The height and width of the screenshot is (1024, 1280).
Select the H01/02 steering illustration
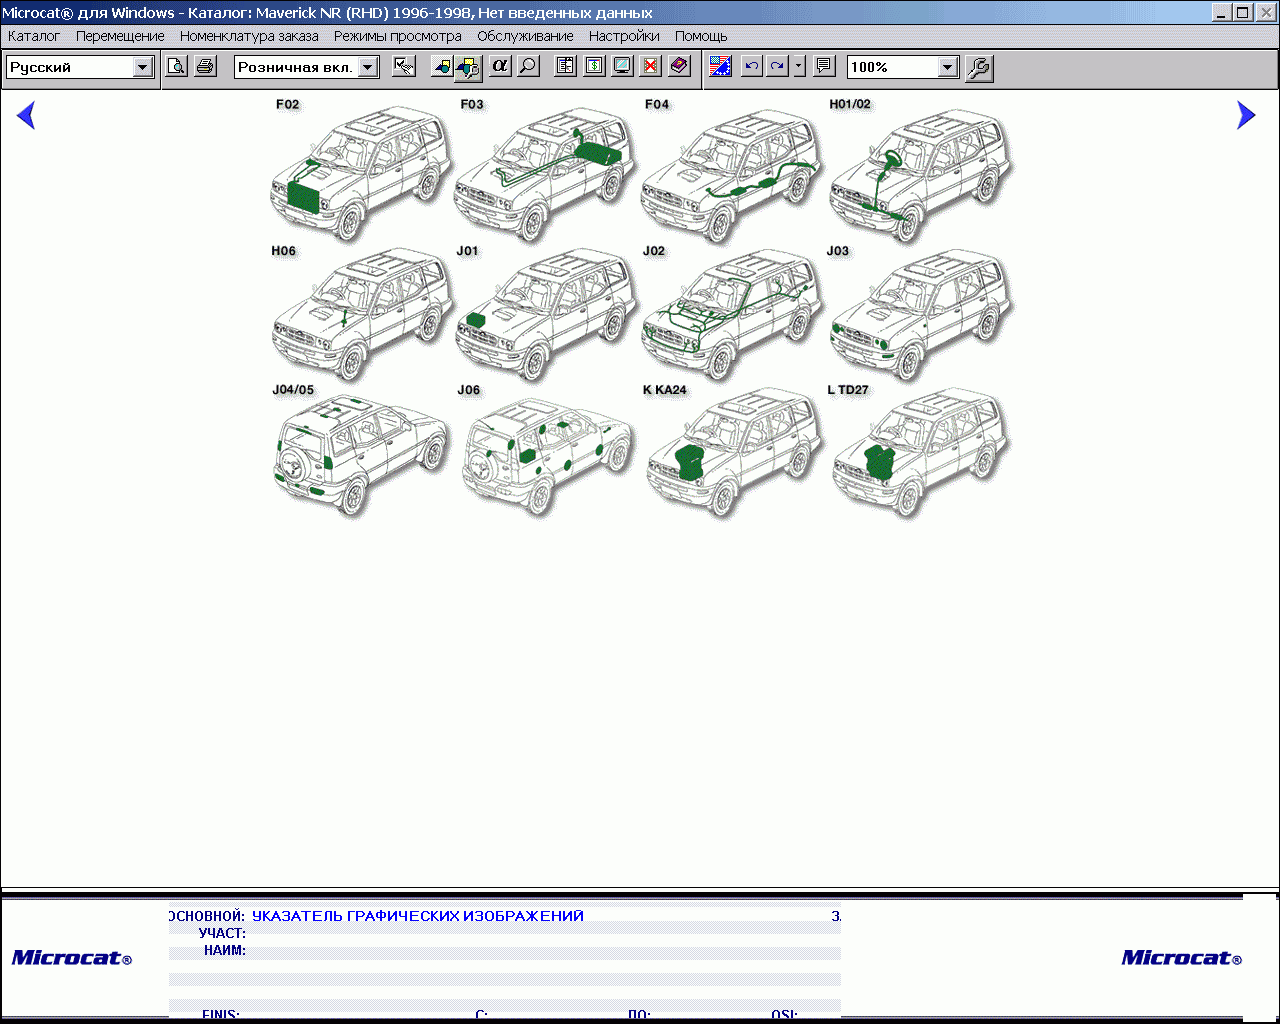point(920,170)
